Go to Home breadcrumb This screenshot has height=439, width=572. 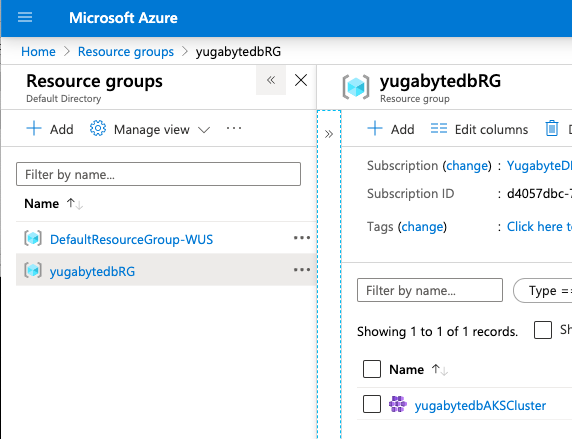point(38,51)
